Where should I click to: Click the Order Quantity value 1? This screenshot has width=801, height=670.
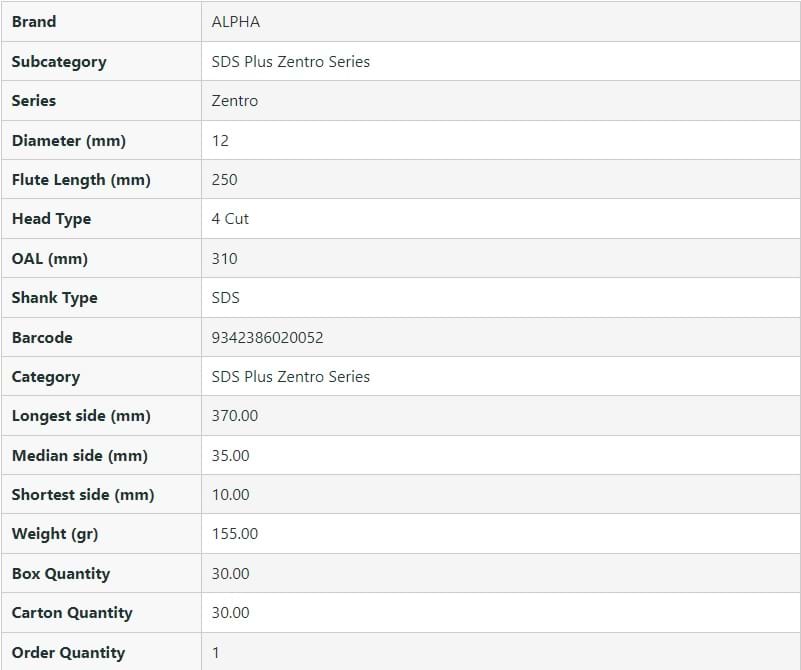[x=216, y=653]
